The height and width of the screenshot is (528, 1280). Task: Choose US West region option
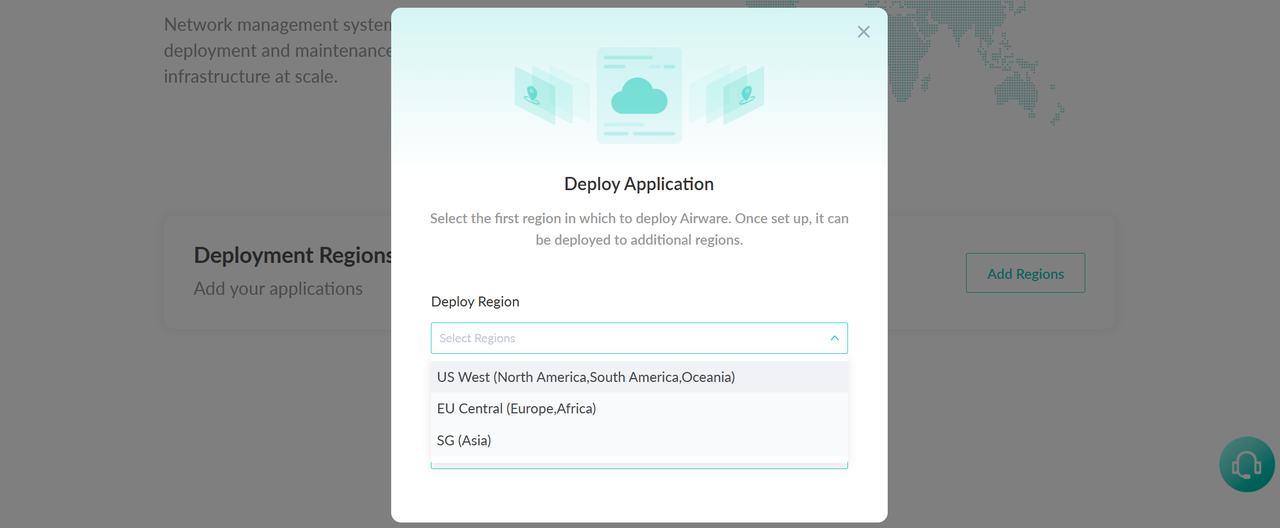click(586, 377)
